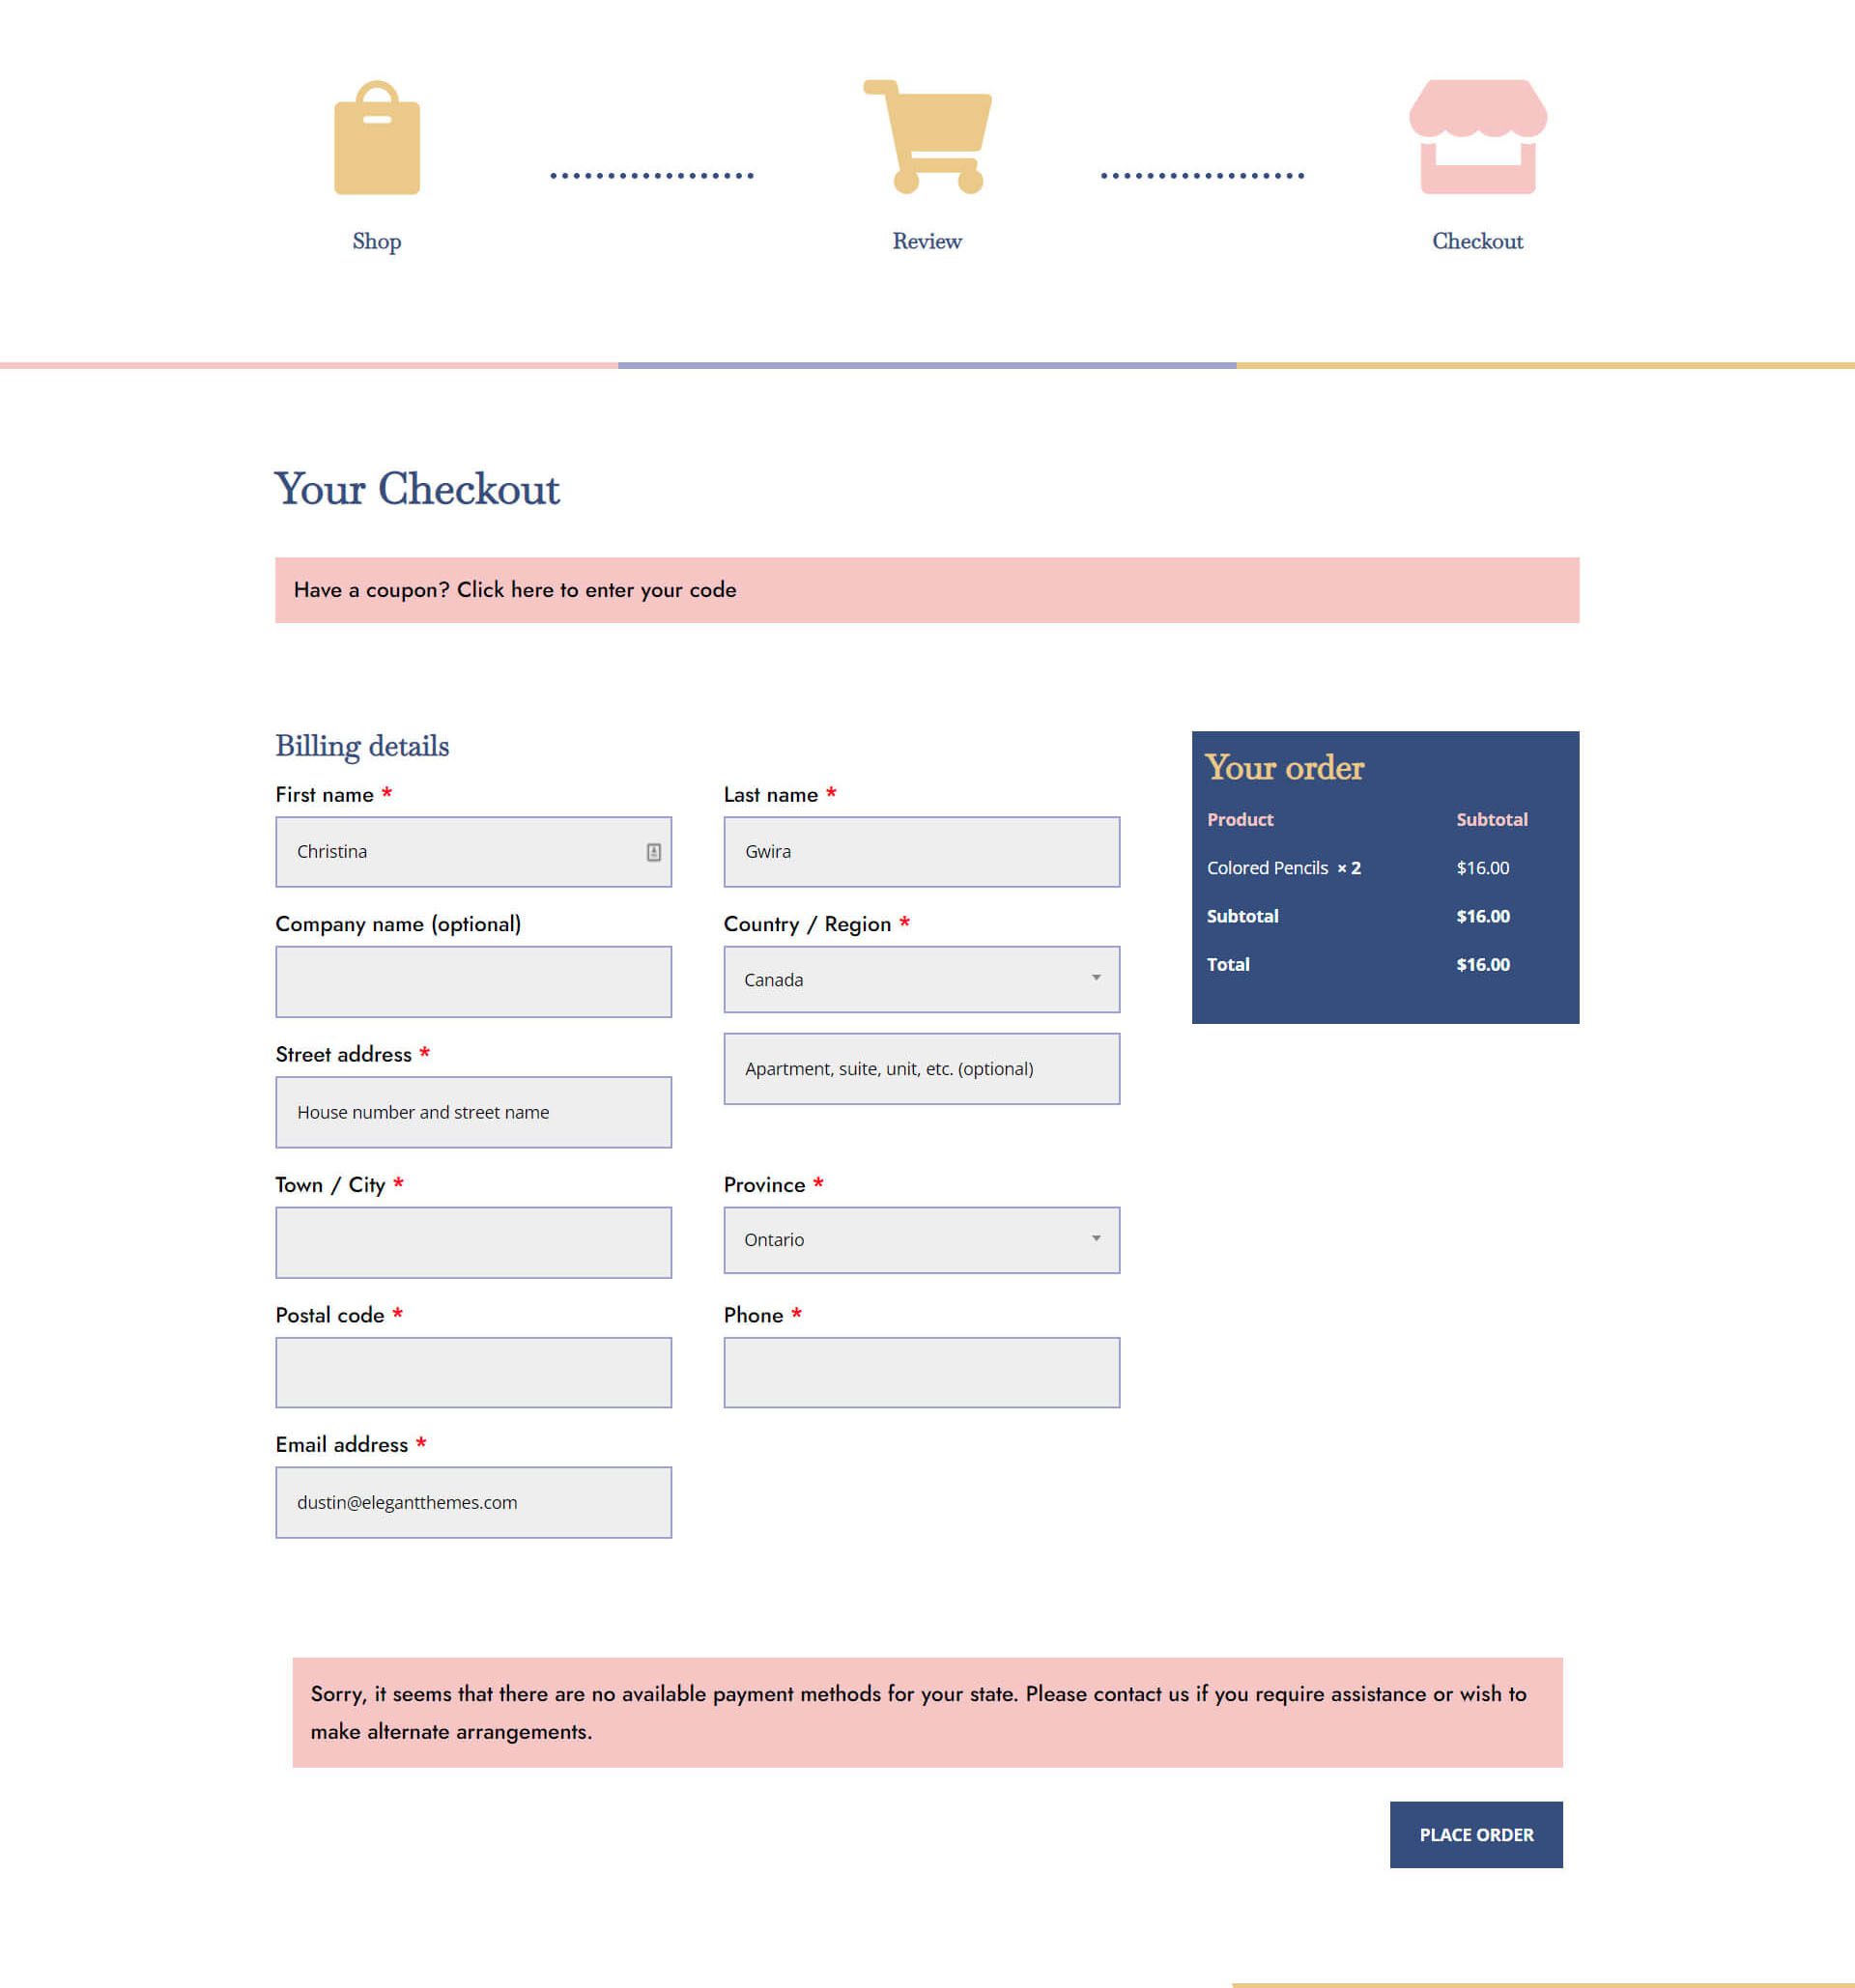Click the Street address field
This screenshot has height=1988, width=1855.
(472, 1112)
